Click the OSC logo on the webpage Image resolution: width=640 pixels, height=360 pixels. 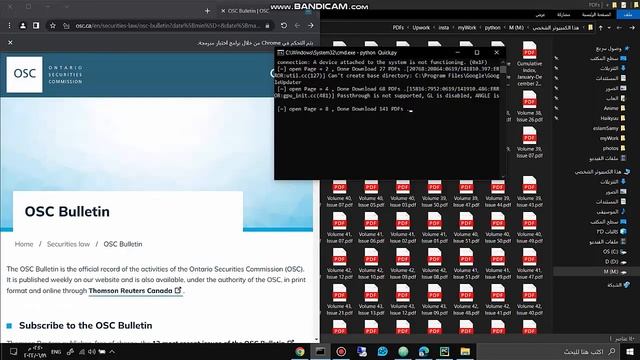pyautogui.click(x=24, y=74)
